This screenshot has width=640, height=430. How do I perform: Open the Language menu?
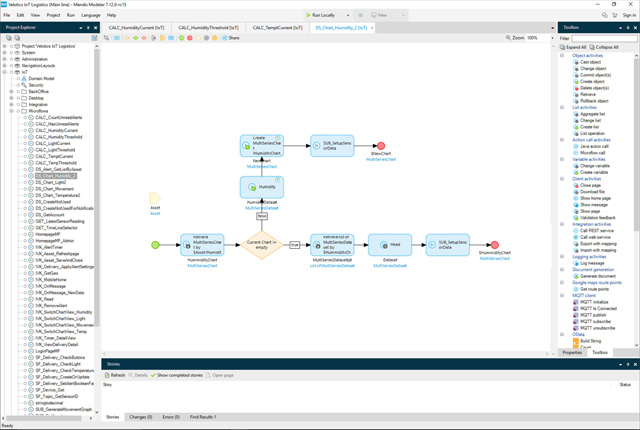coord(91,15)
